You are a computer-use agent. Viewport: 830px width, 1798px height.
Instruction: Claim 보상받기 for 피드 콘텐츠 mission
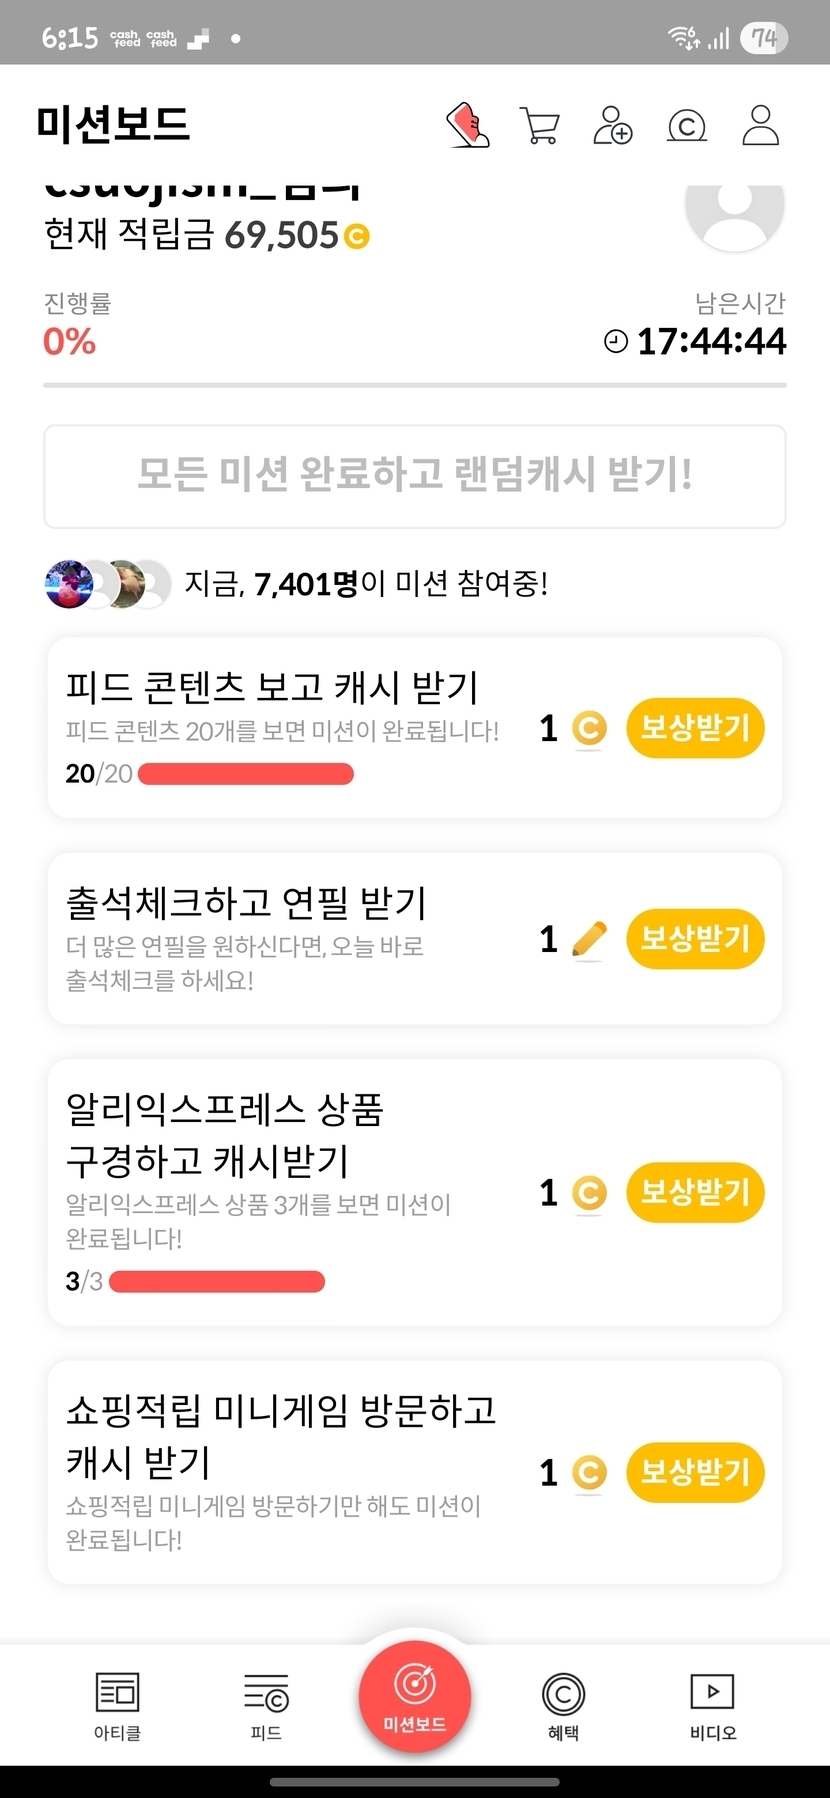(695, 728)
